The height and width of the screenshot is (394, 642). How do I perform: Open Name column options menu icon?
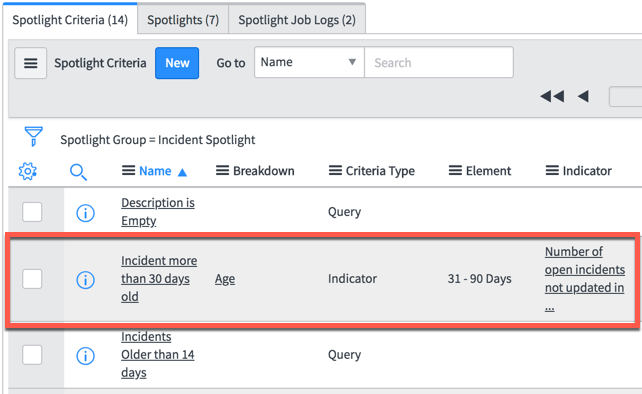pos(129,170)
